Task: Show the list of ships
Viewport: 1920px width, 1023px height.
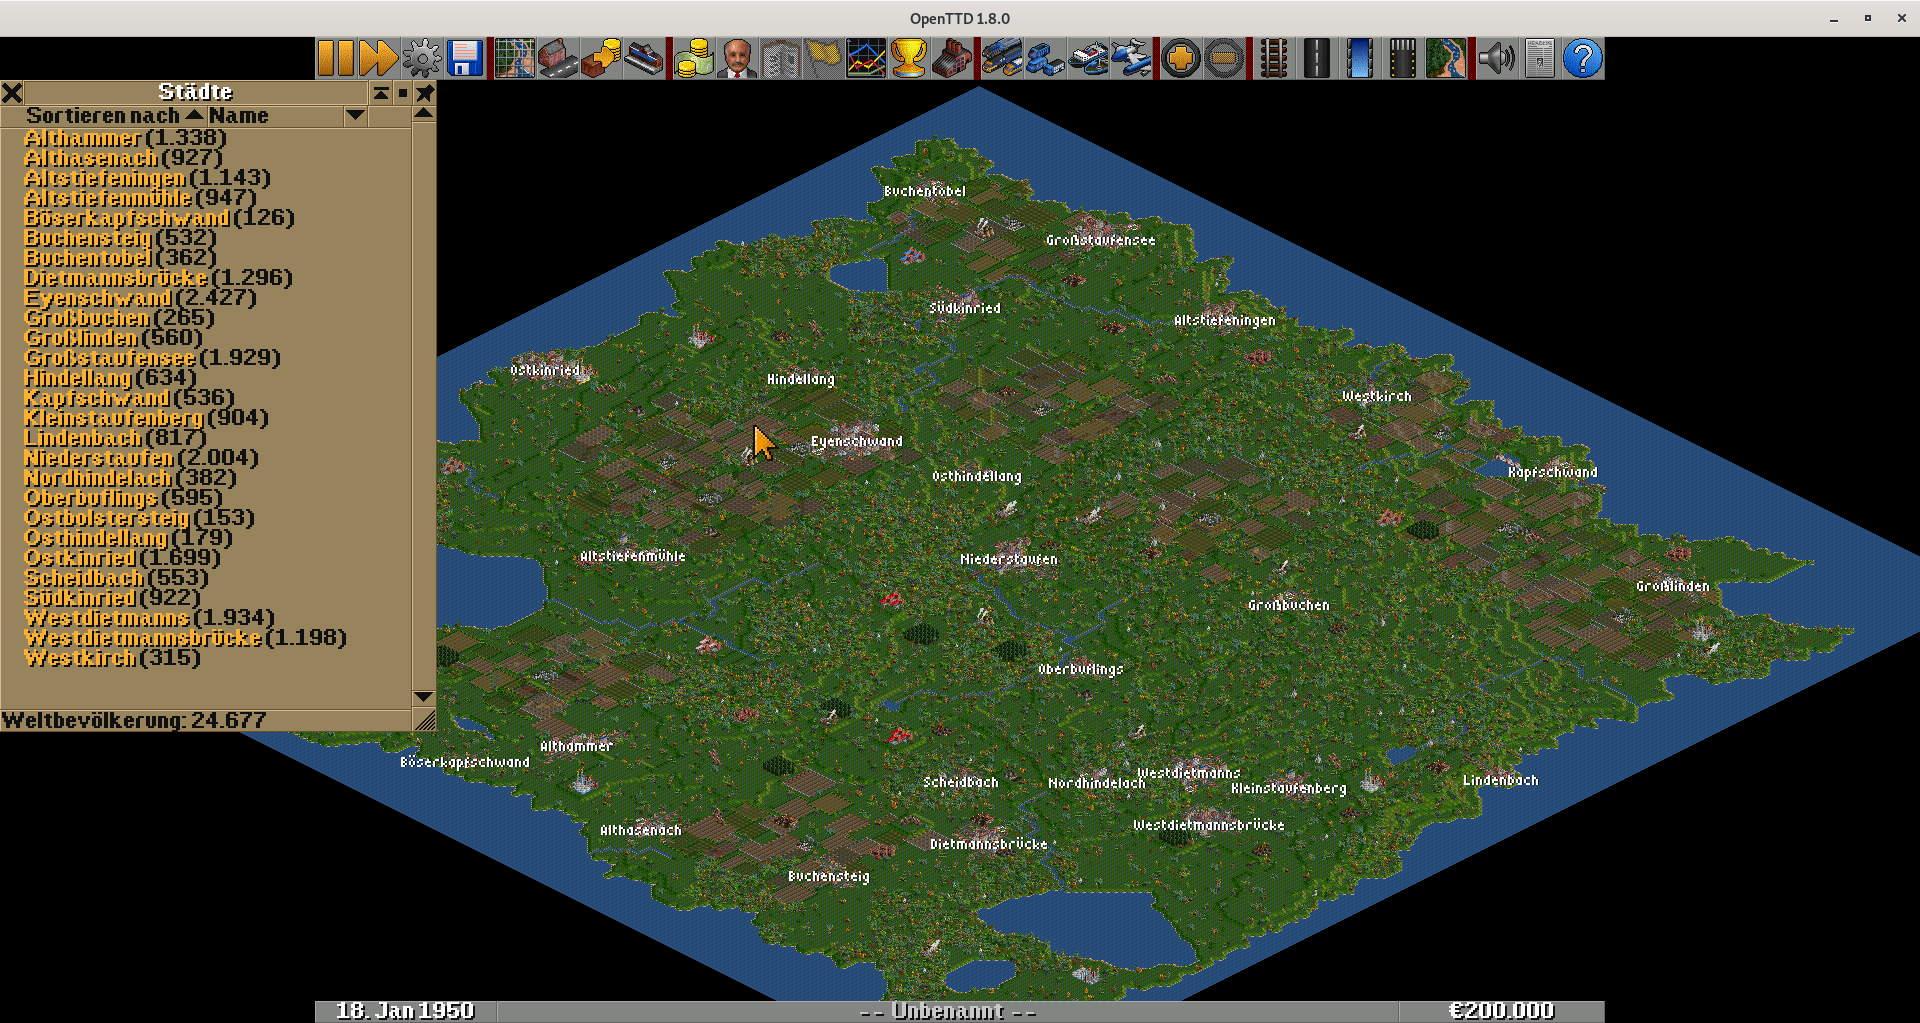Action: (x=1088, y=59)
